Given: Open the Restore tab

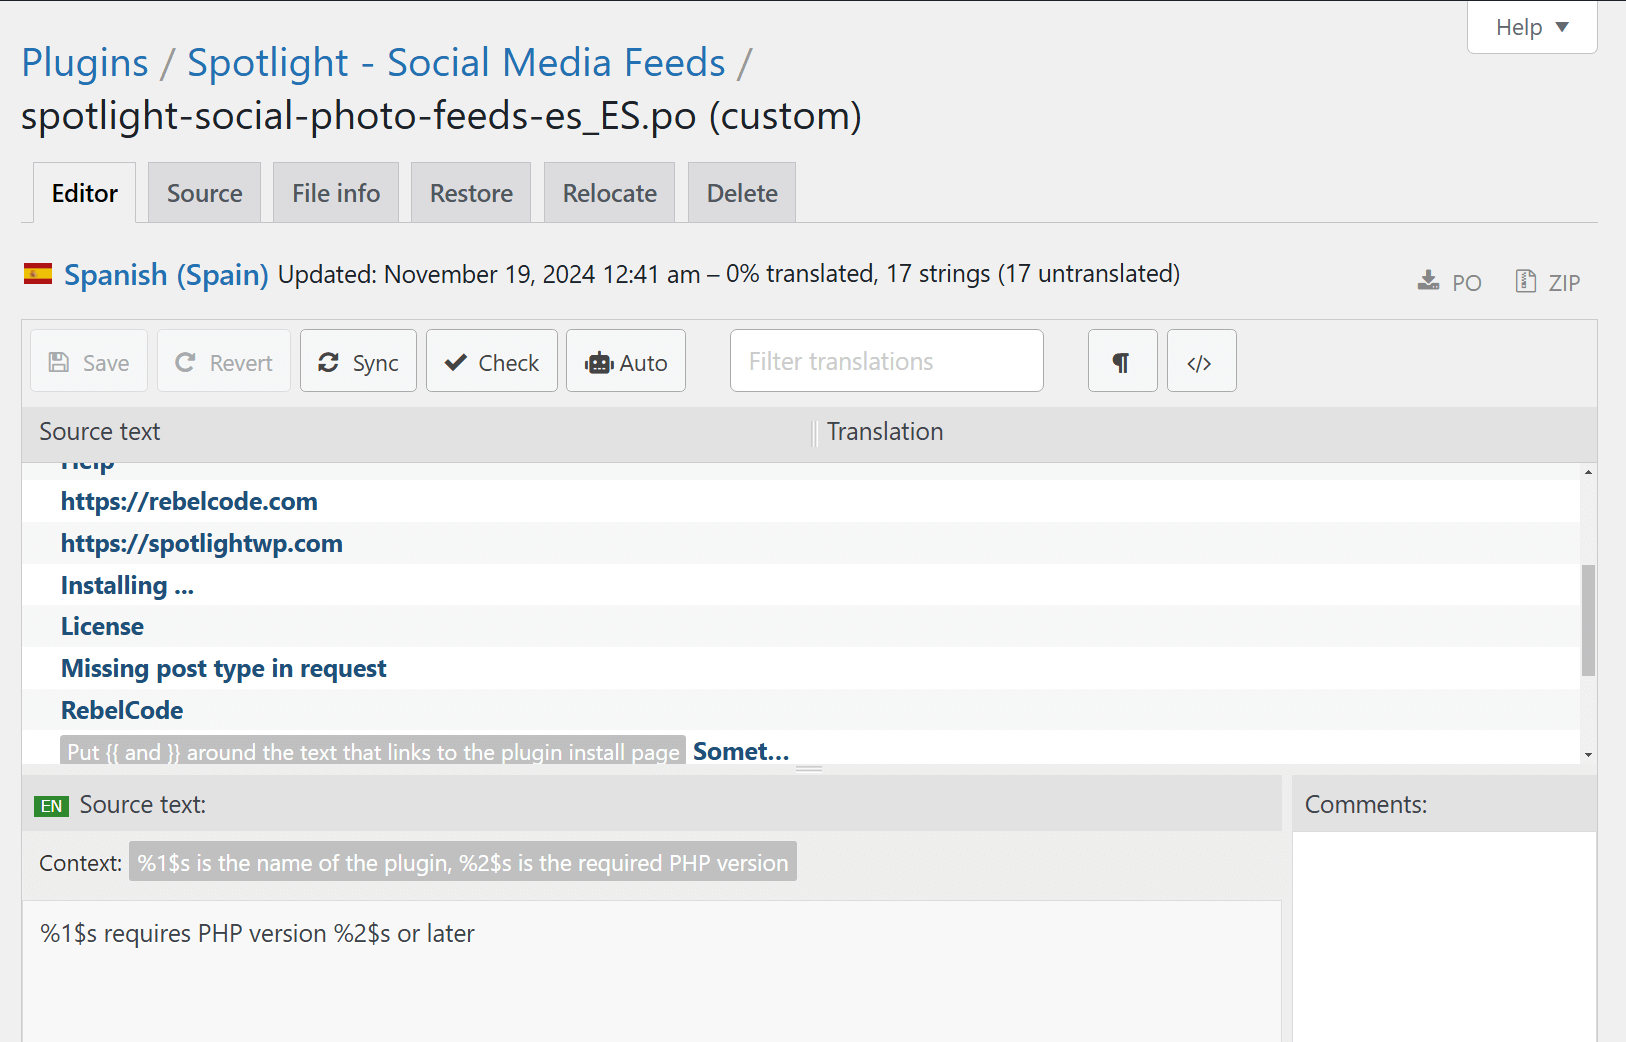Looking at the screenshot, I should [x=471, y=193].
